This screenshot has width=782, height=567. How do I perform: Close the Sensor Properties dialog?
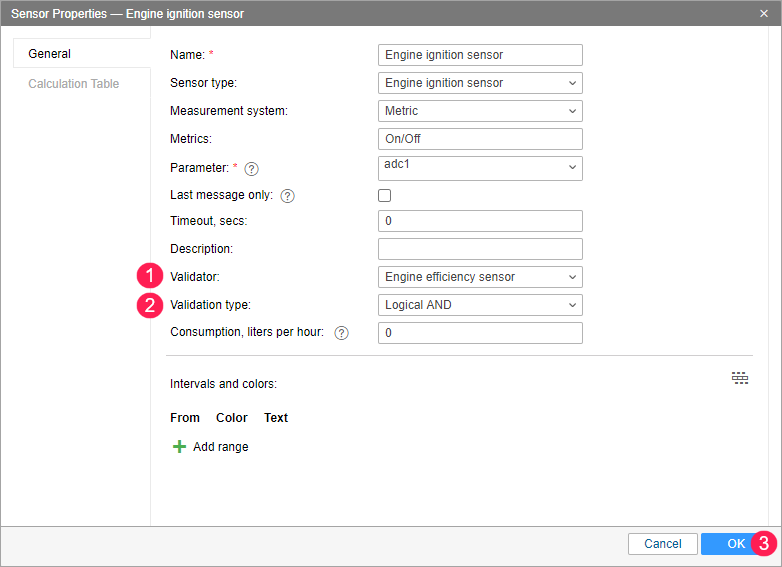(764, 13)
